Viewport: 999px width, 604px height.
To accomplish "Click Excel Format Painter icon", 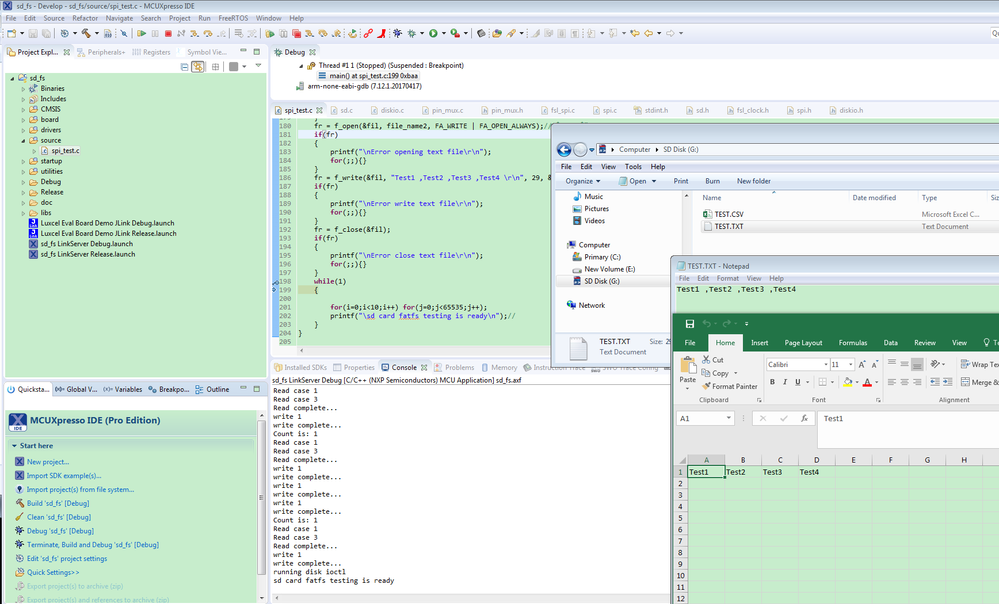I will tap(704, 386).
